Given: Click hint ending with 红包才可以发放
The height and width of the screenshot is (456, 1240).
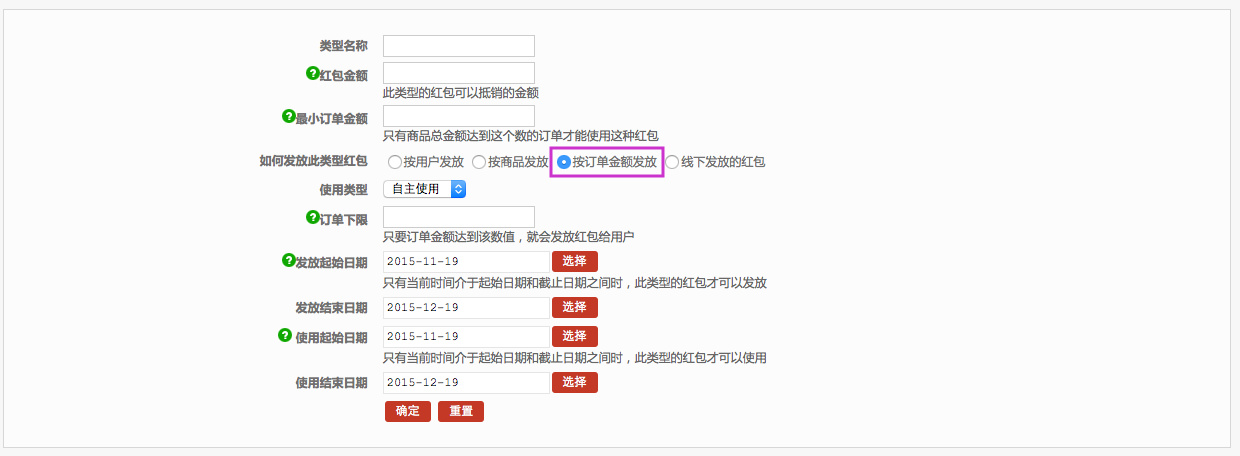Looking at the screenshot, I should click(575, 283).
